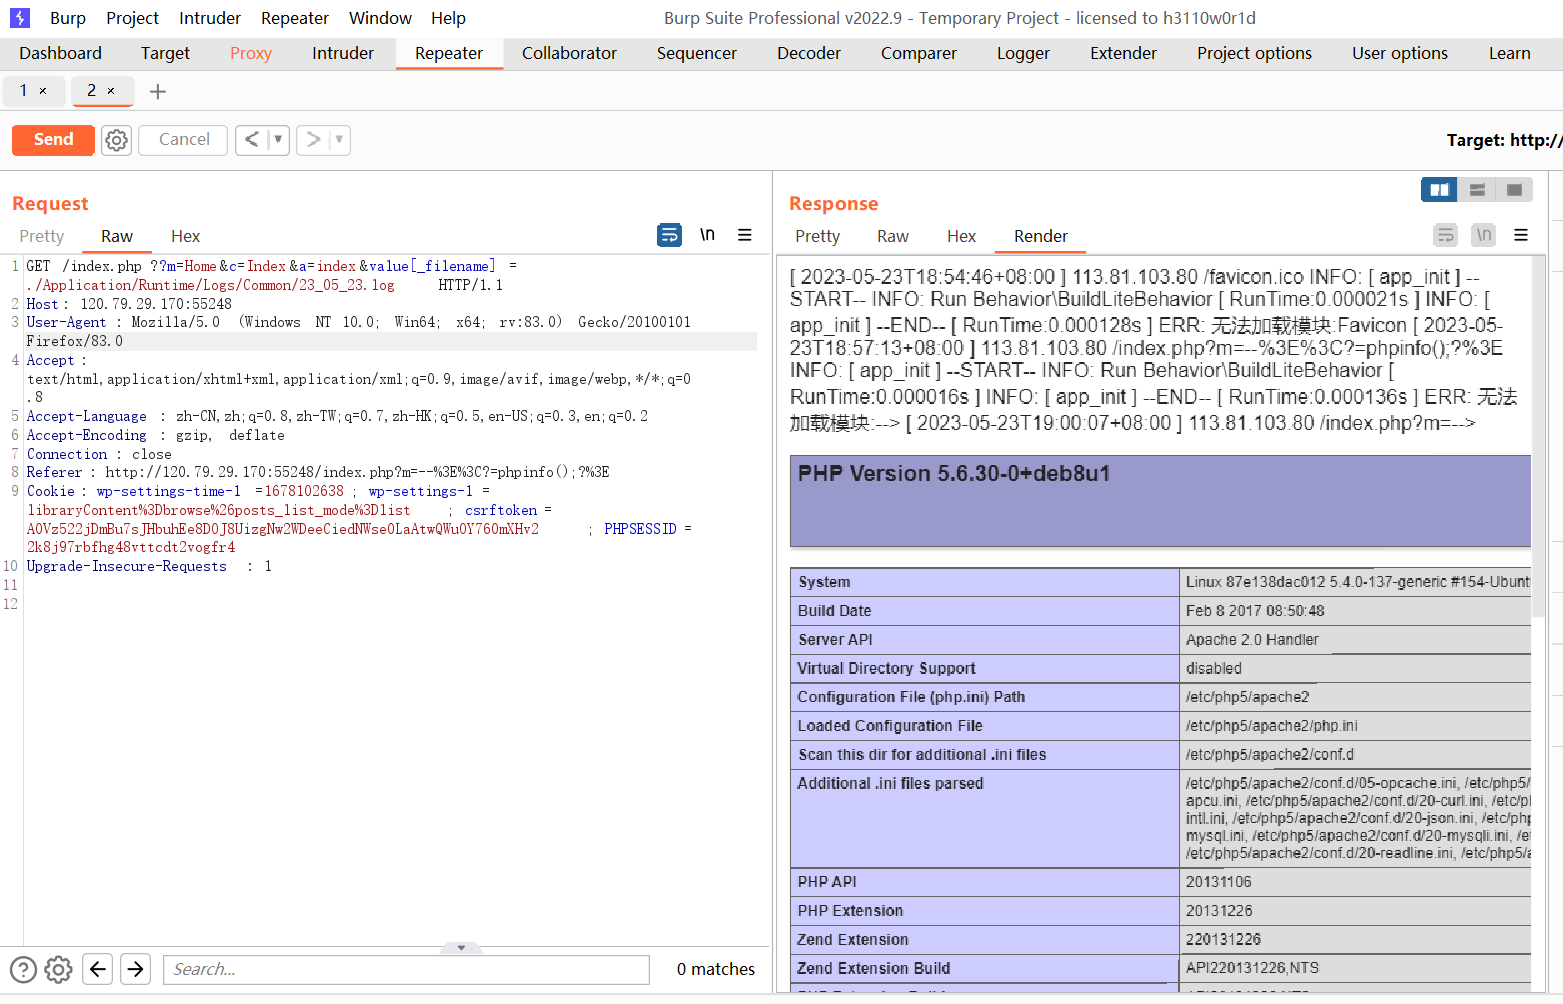The width and height of the screenshot is (1563, 1004).
Task: Click the request Search input field
Action: (x=406, y=969)
